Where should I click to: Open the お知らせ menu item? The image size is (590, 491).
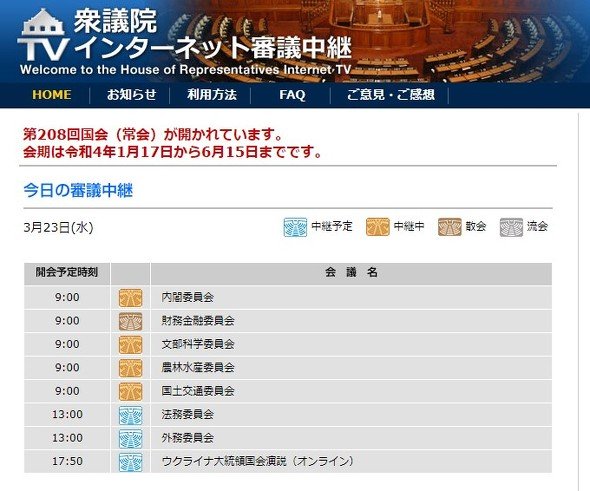pyautogui.click(x=131, y=94)
